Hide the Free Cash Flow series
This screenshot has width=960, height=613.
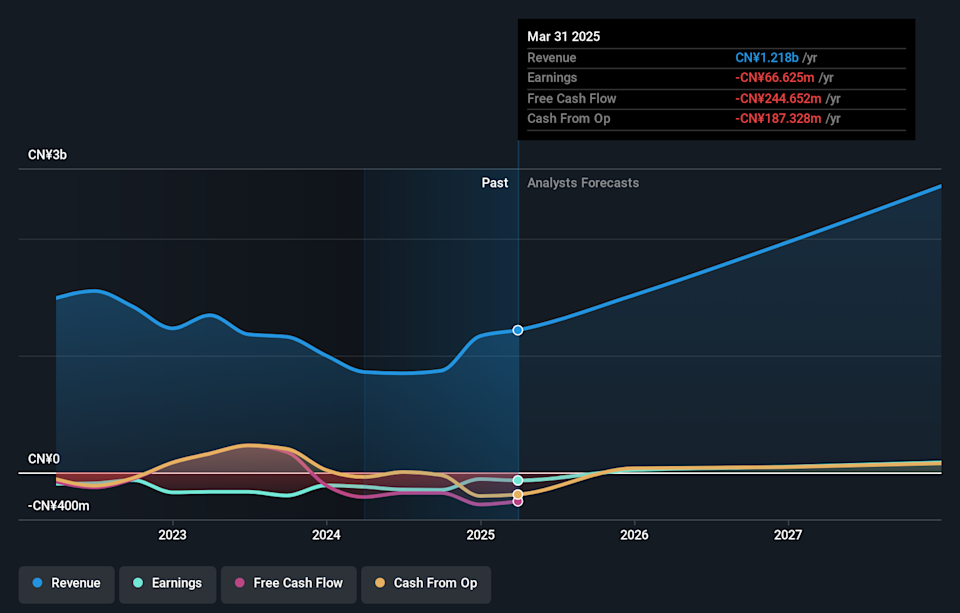287,583
